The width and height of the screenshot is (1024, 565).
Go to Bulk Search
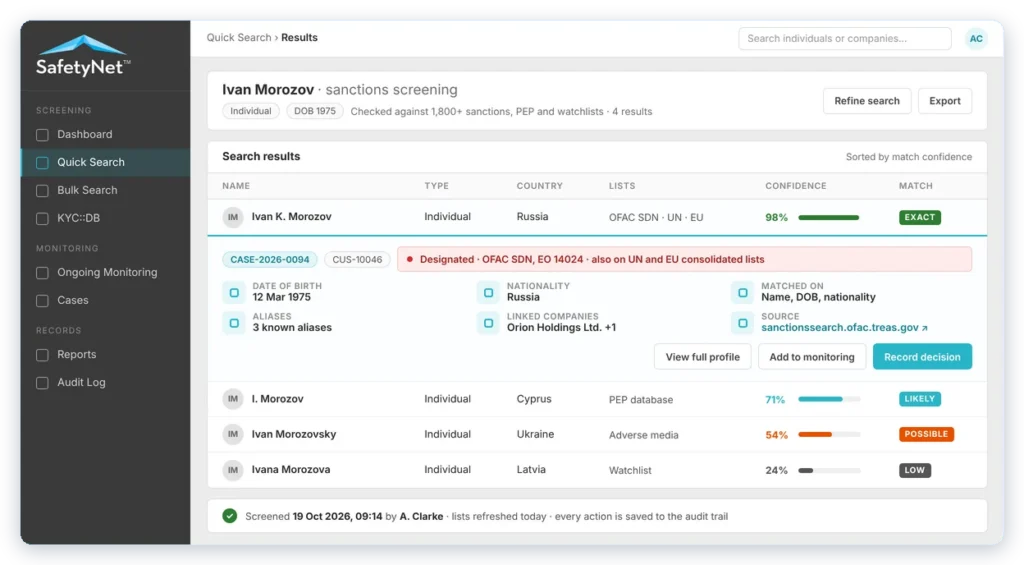click(105, 191)
